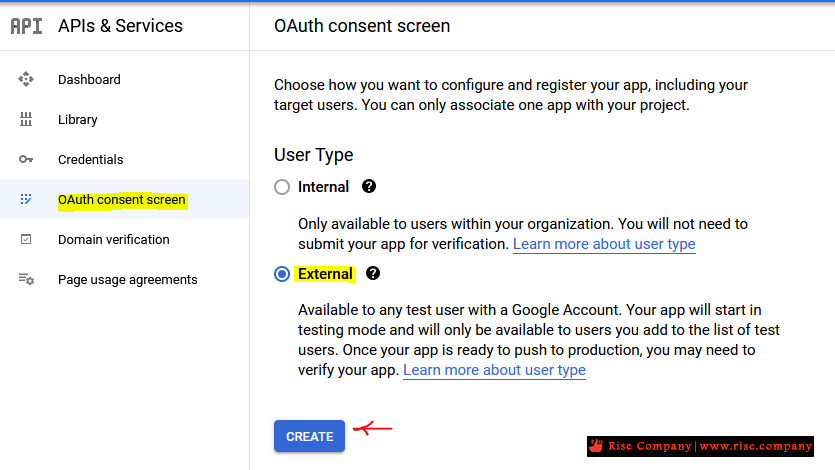Click the API logo icon
This screenshot has height=470, width=835.
26,26
